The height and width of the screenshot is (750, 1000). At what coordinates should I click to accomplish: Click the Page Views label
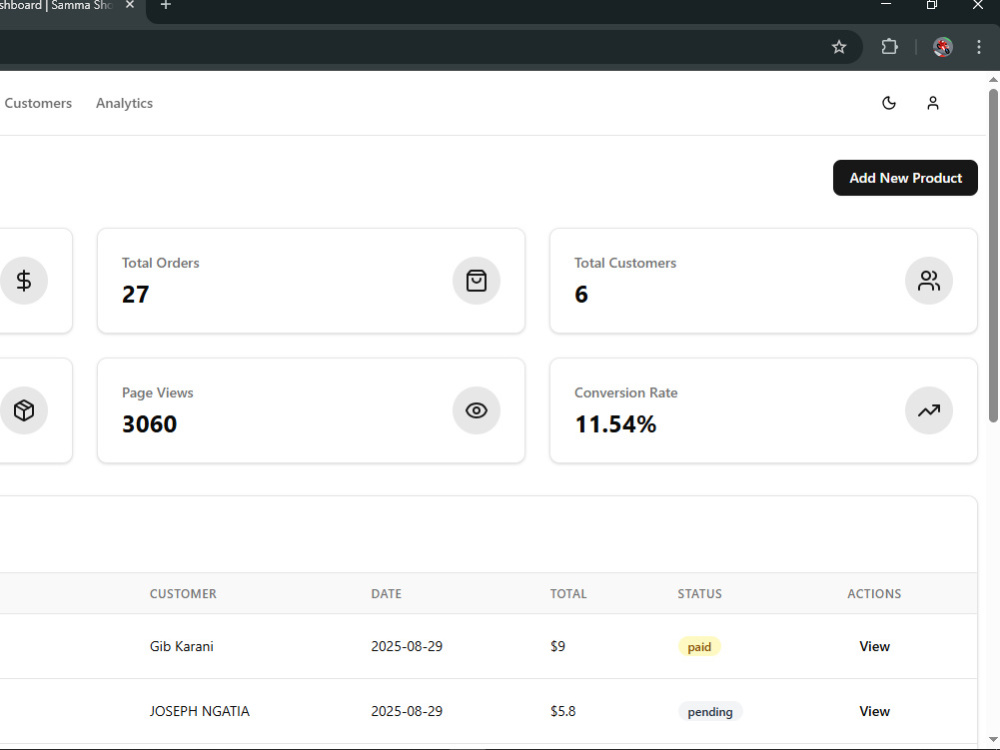(x=158, y=393)
